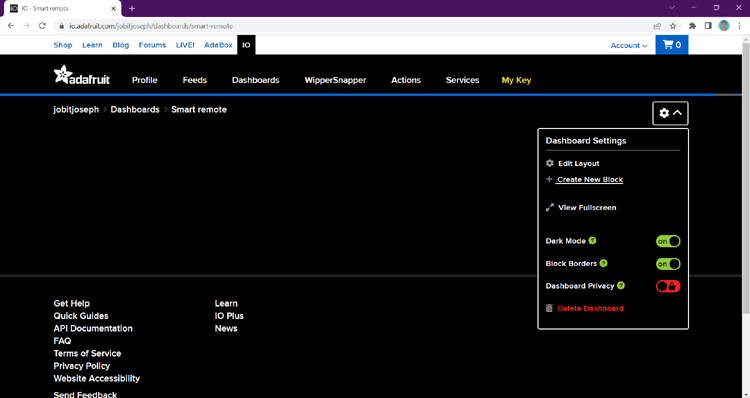
Task: Click Create New Block
Action: pyautogui.click(x=590, y=179)
